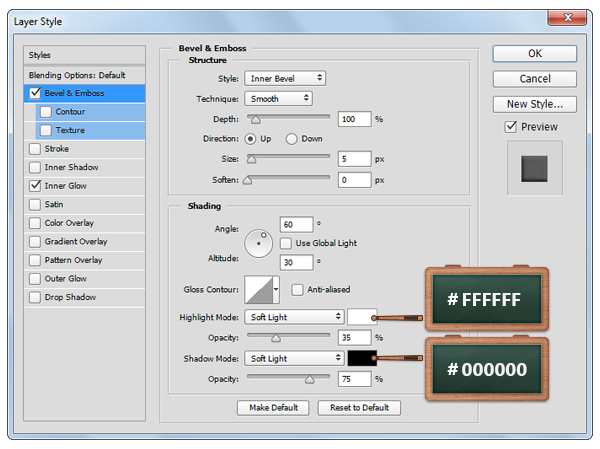
Task: Click the Depth slider handle
Action: (x=254, y=120)
